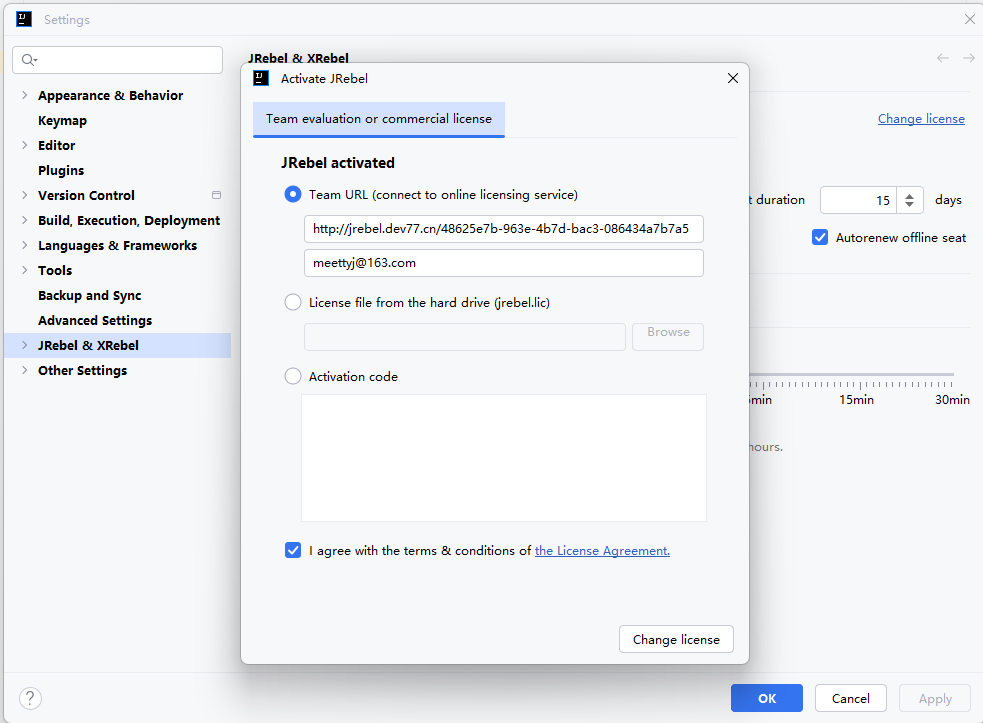
Task: Click the back navigation arrow icon
Action: [x=942, y=58]
